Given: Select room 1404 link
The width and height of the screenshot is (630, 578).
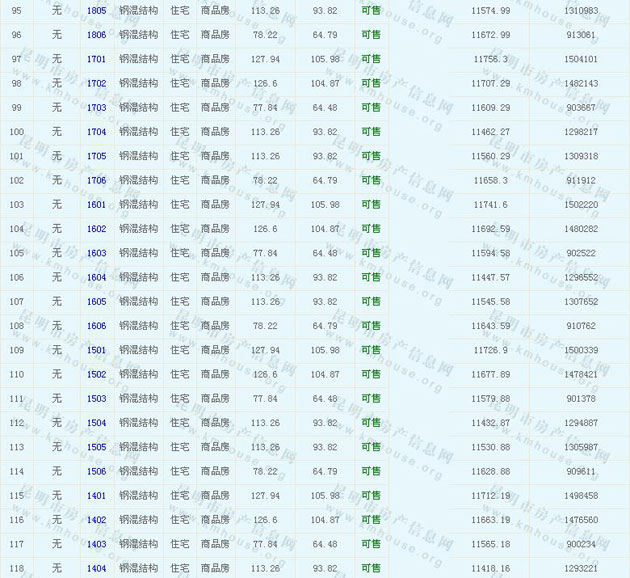Looking at the screenshot, I should [96, 568].
